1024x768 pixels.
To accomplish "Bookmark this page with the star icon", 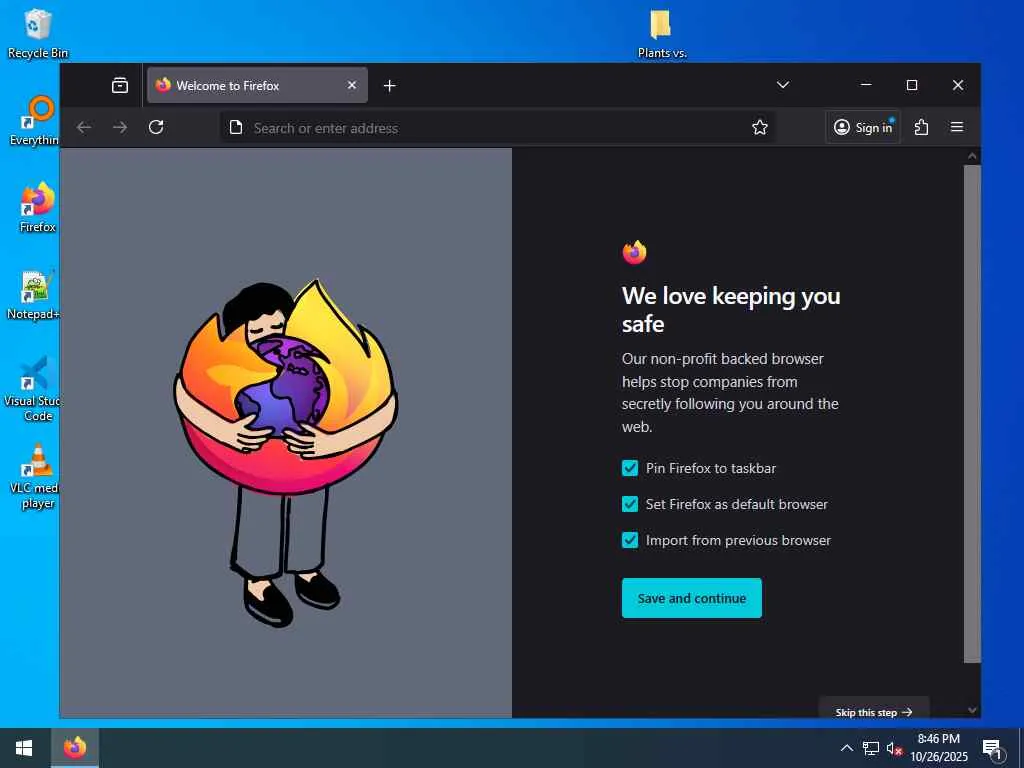I will point(760,127).
